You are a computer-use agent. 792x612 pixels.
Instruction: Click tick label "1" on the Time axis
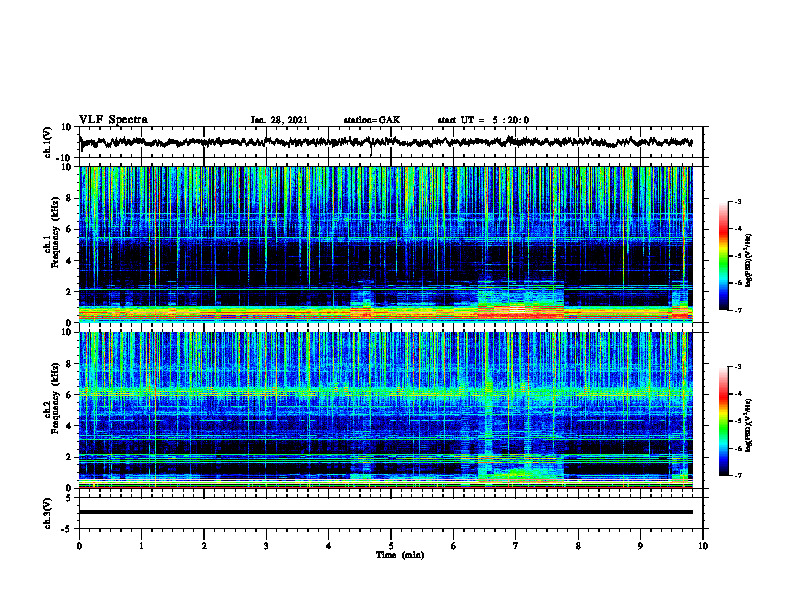click(x=141, y=546)
